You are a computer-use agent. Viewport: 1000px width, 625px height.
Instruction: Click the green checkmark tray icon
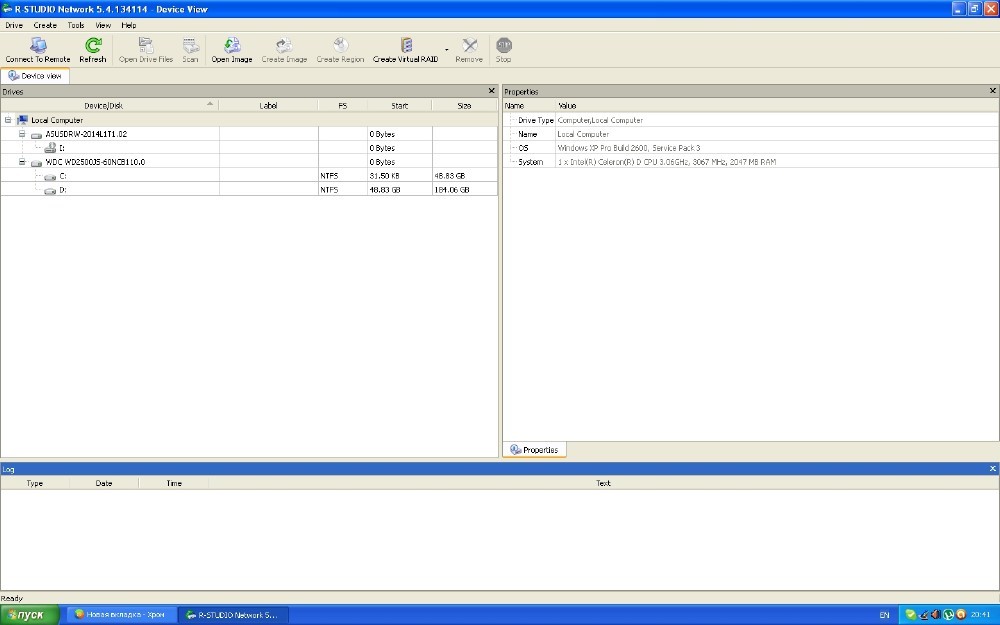pos(911,615)
